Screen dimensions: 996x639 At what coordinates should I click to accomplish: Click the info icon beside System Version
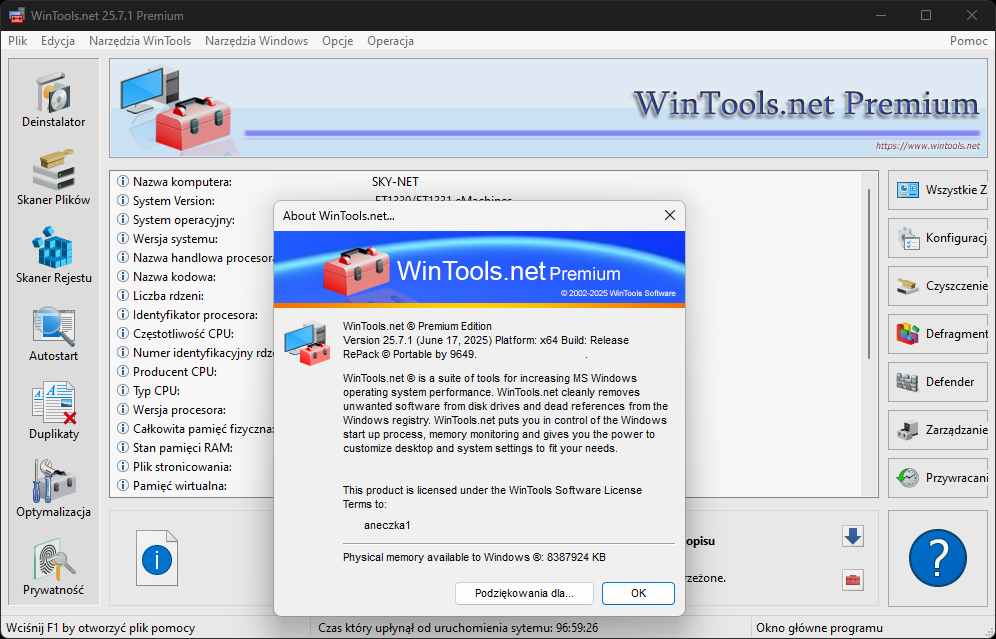point(123,201)
